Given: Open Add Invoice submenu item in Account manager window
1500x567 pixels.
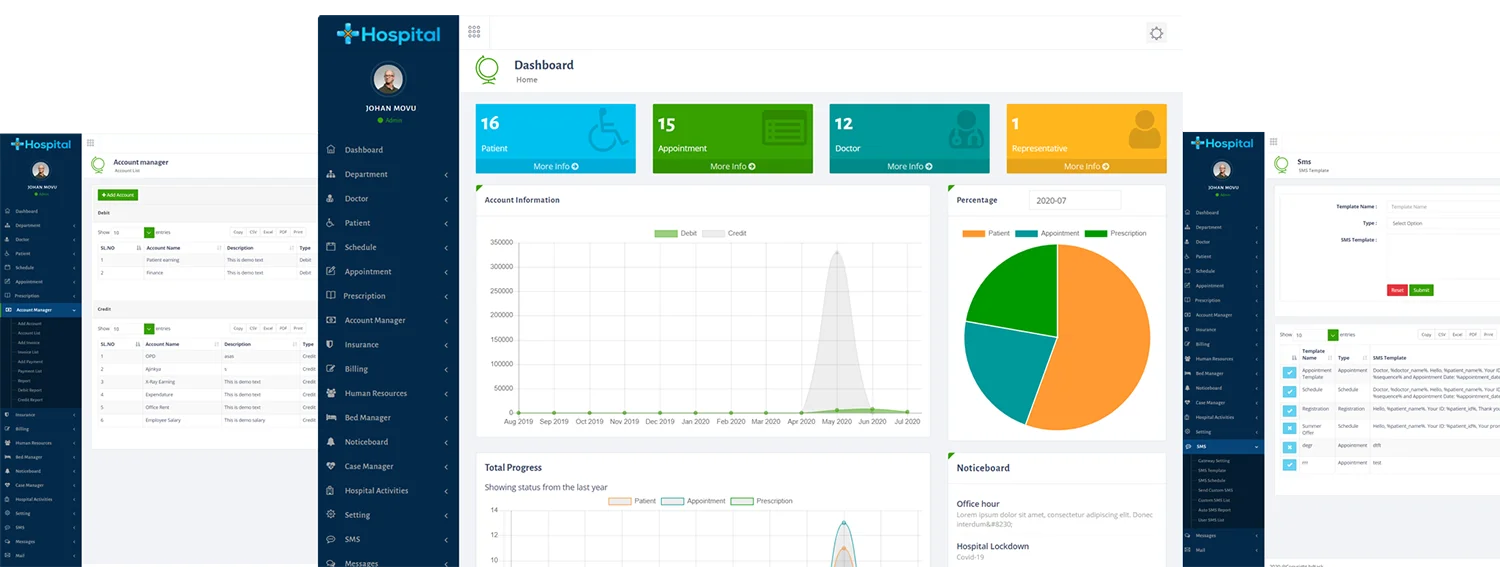Looking at the screenshot, I should coord(28,343).
